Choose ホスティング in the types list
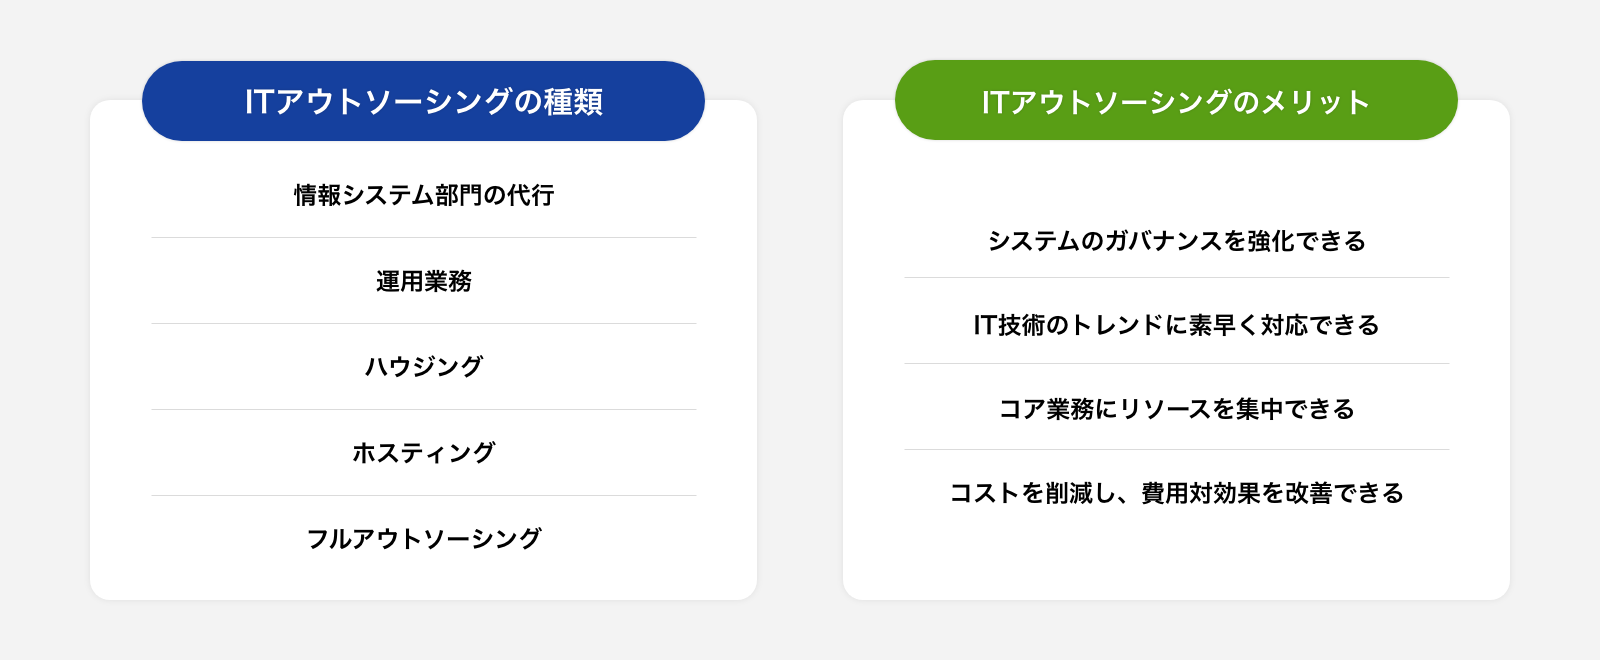 pyautogui.click(x=424, y=453)
